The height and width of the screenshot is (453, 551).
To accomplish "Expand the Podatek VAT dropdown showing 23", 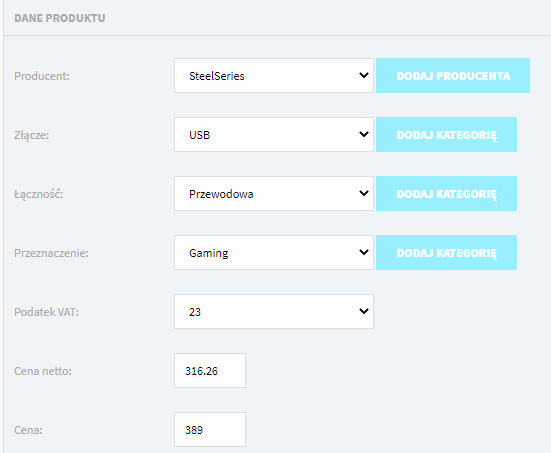I will click(274, 311).
